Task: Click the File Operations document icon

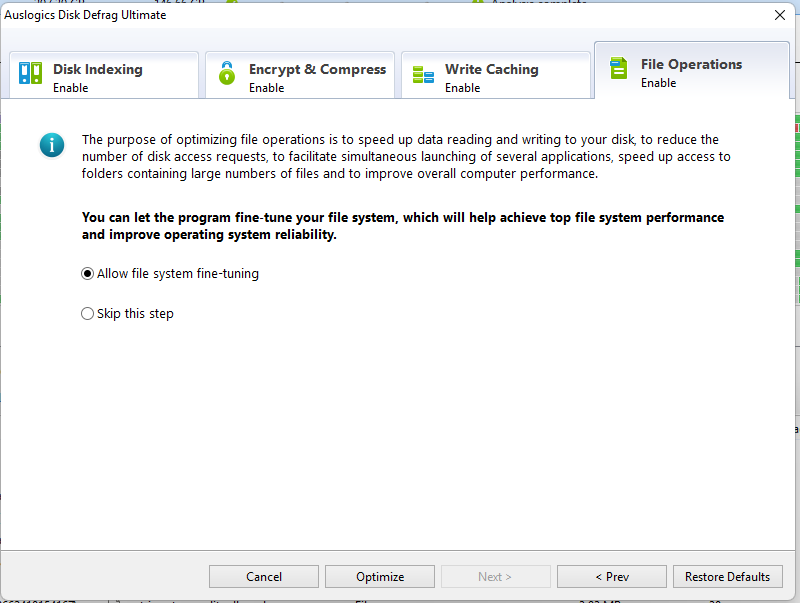Action: tap(619, 68)
